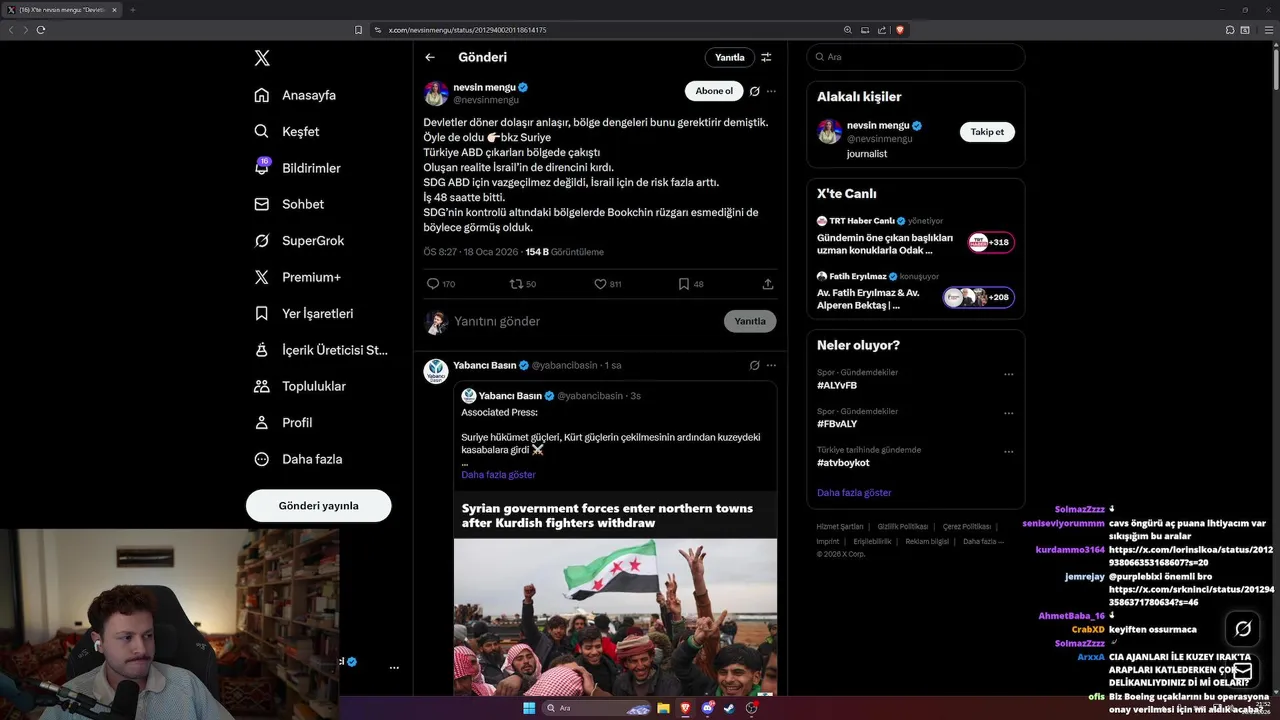Open Gizlilik Politikası footer link

coord(904,526)
